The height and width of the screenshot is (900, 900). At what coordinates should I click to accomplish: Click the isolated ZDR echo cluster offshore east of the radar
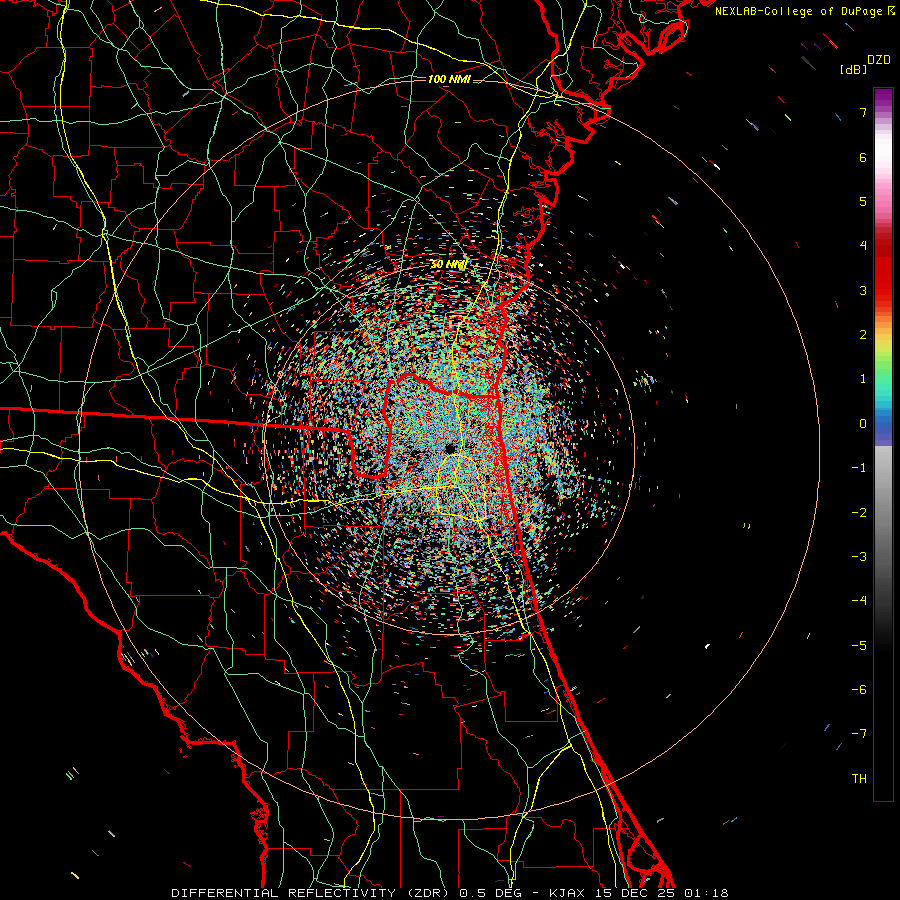pyautogui.click(x=645, y=379)
